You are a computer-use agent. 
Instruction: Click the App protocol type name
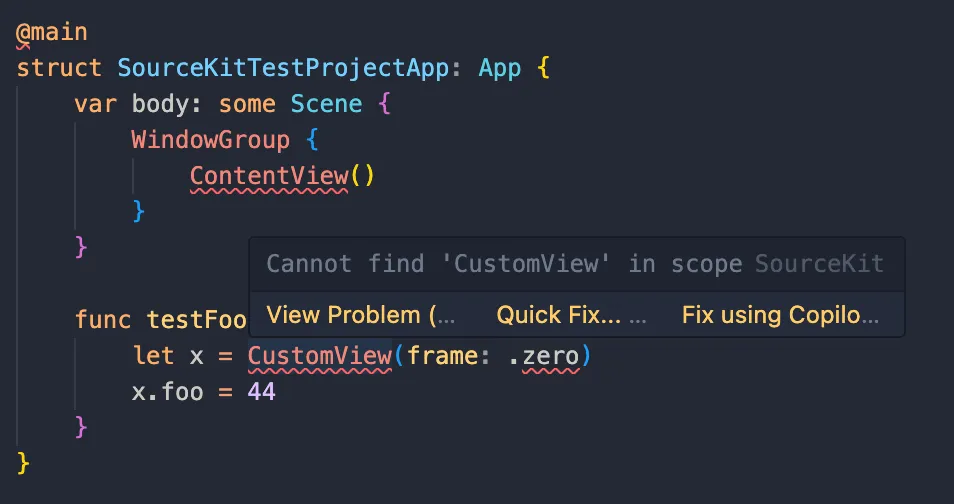click(x=500, y=68)
